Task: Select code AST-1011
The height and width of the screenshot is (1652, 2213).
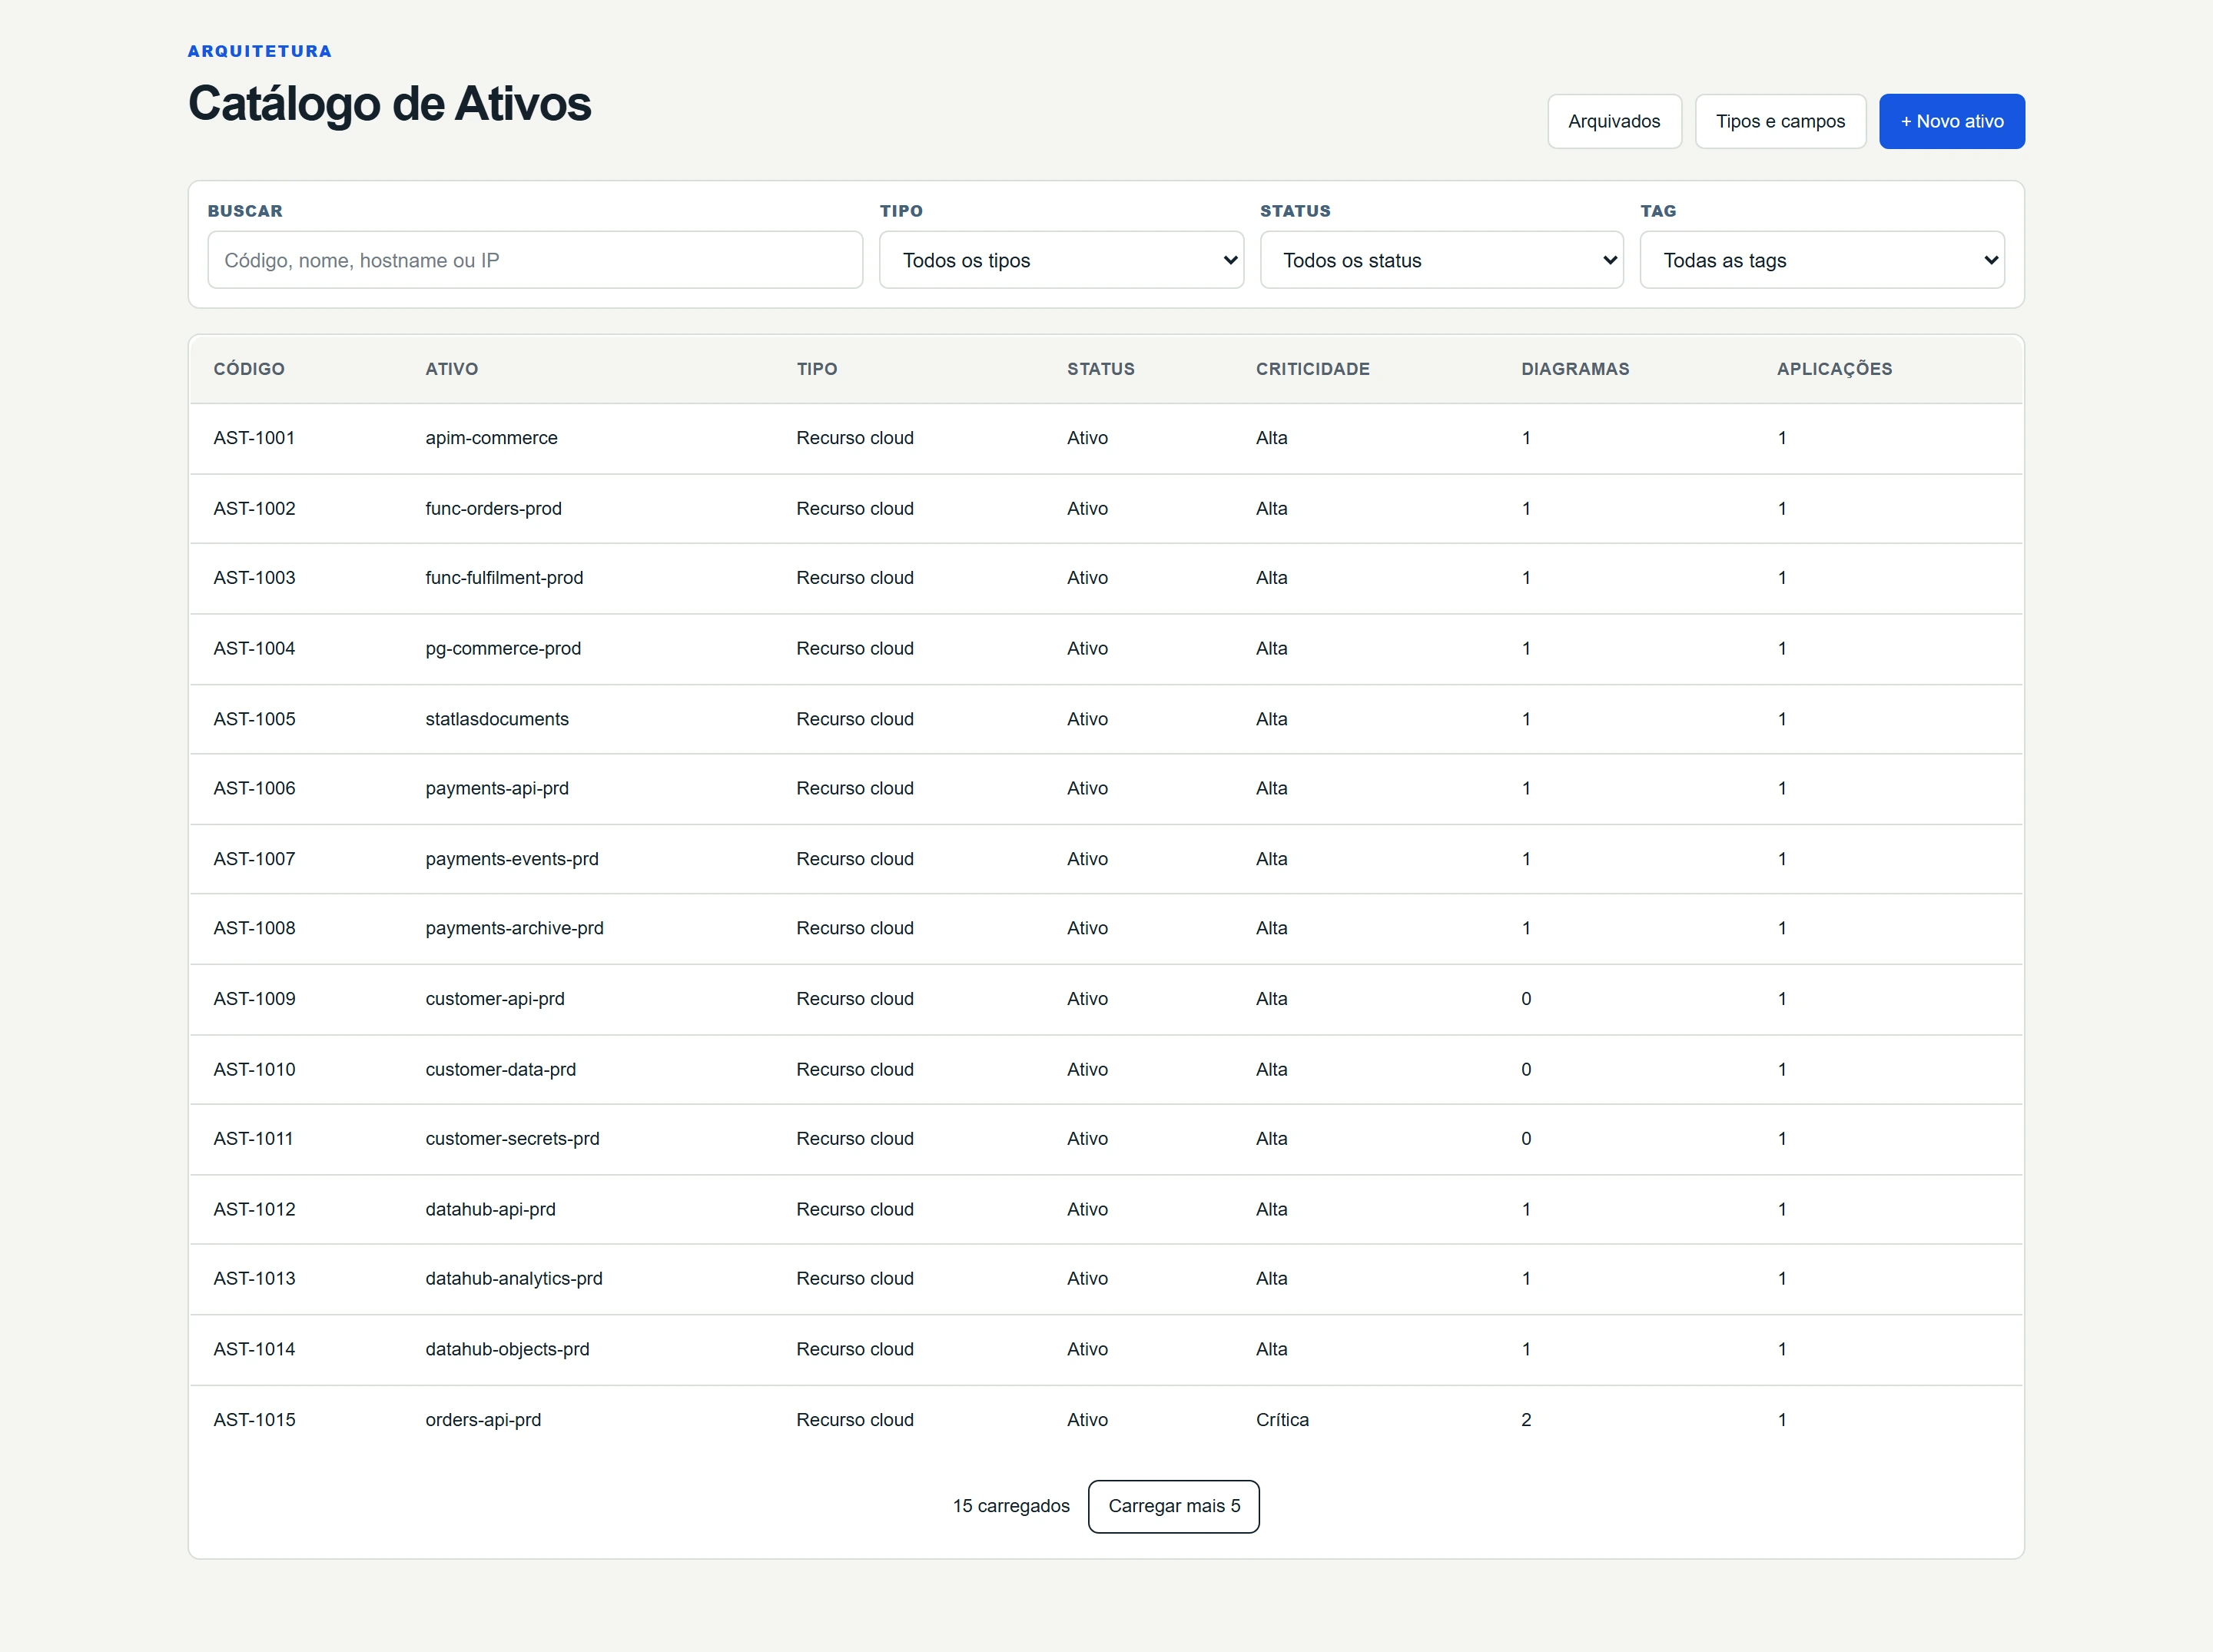Action: click(253, 1139)
